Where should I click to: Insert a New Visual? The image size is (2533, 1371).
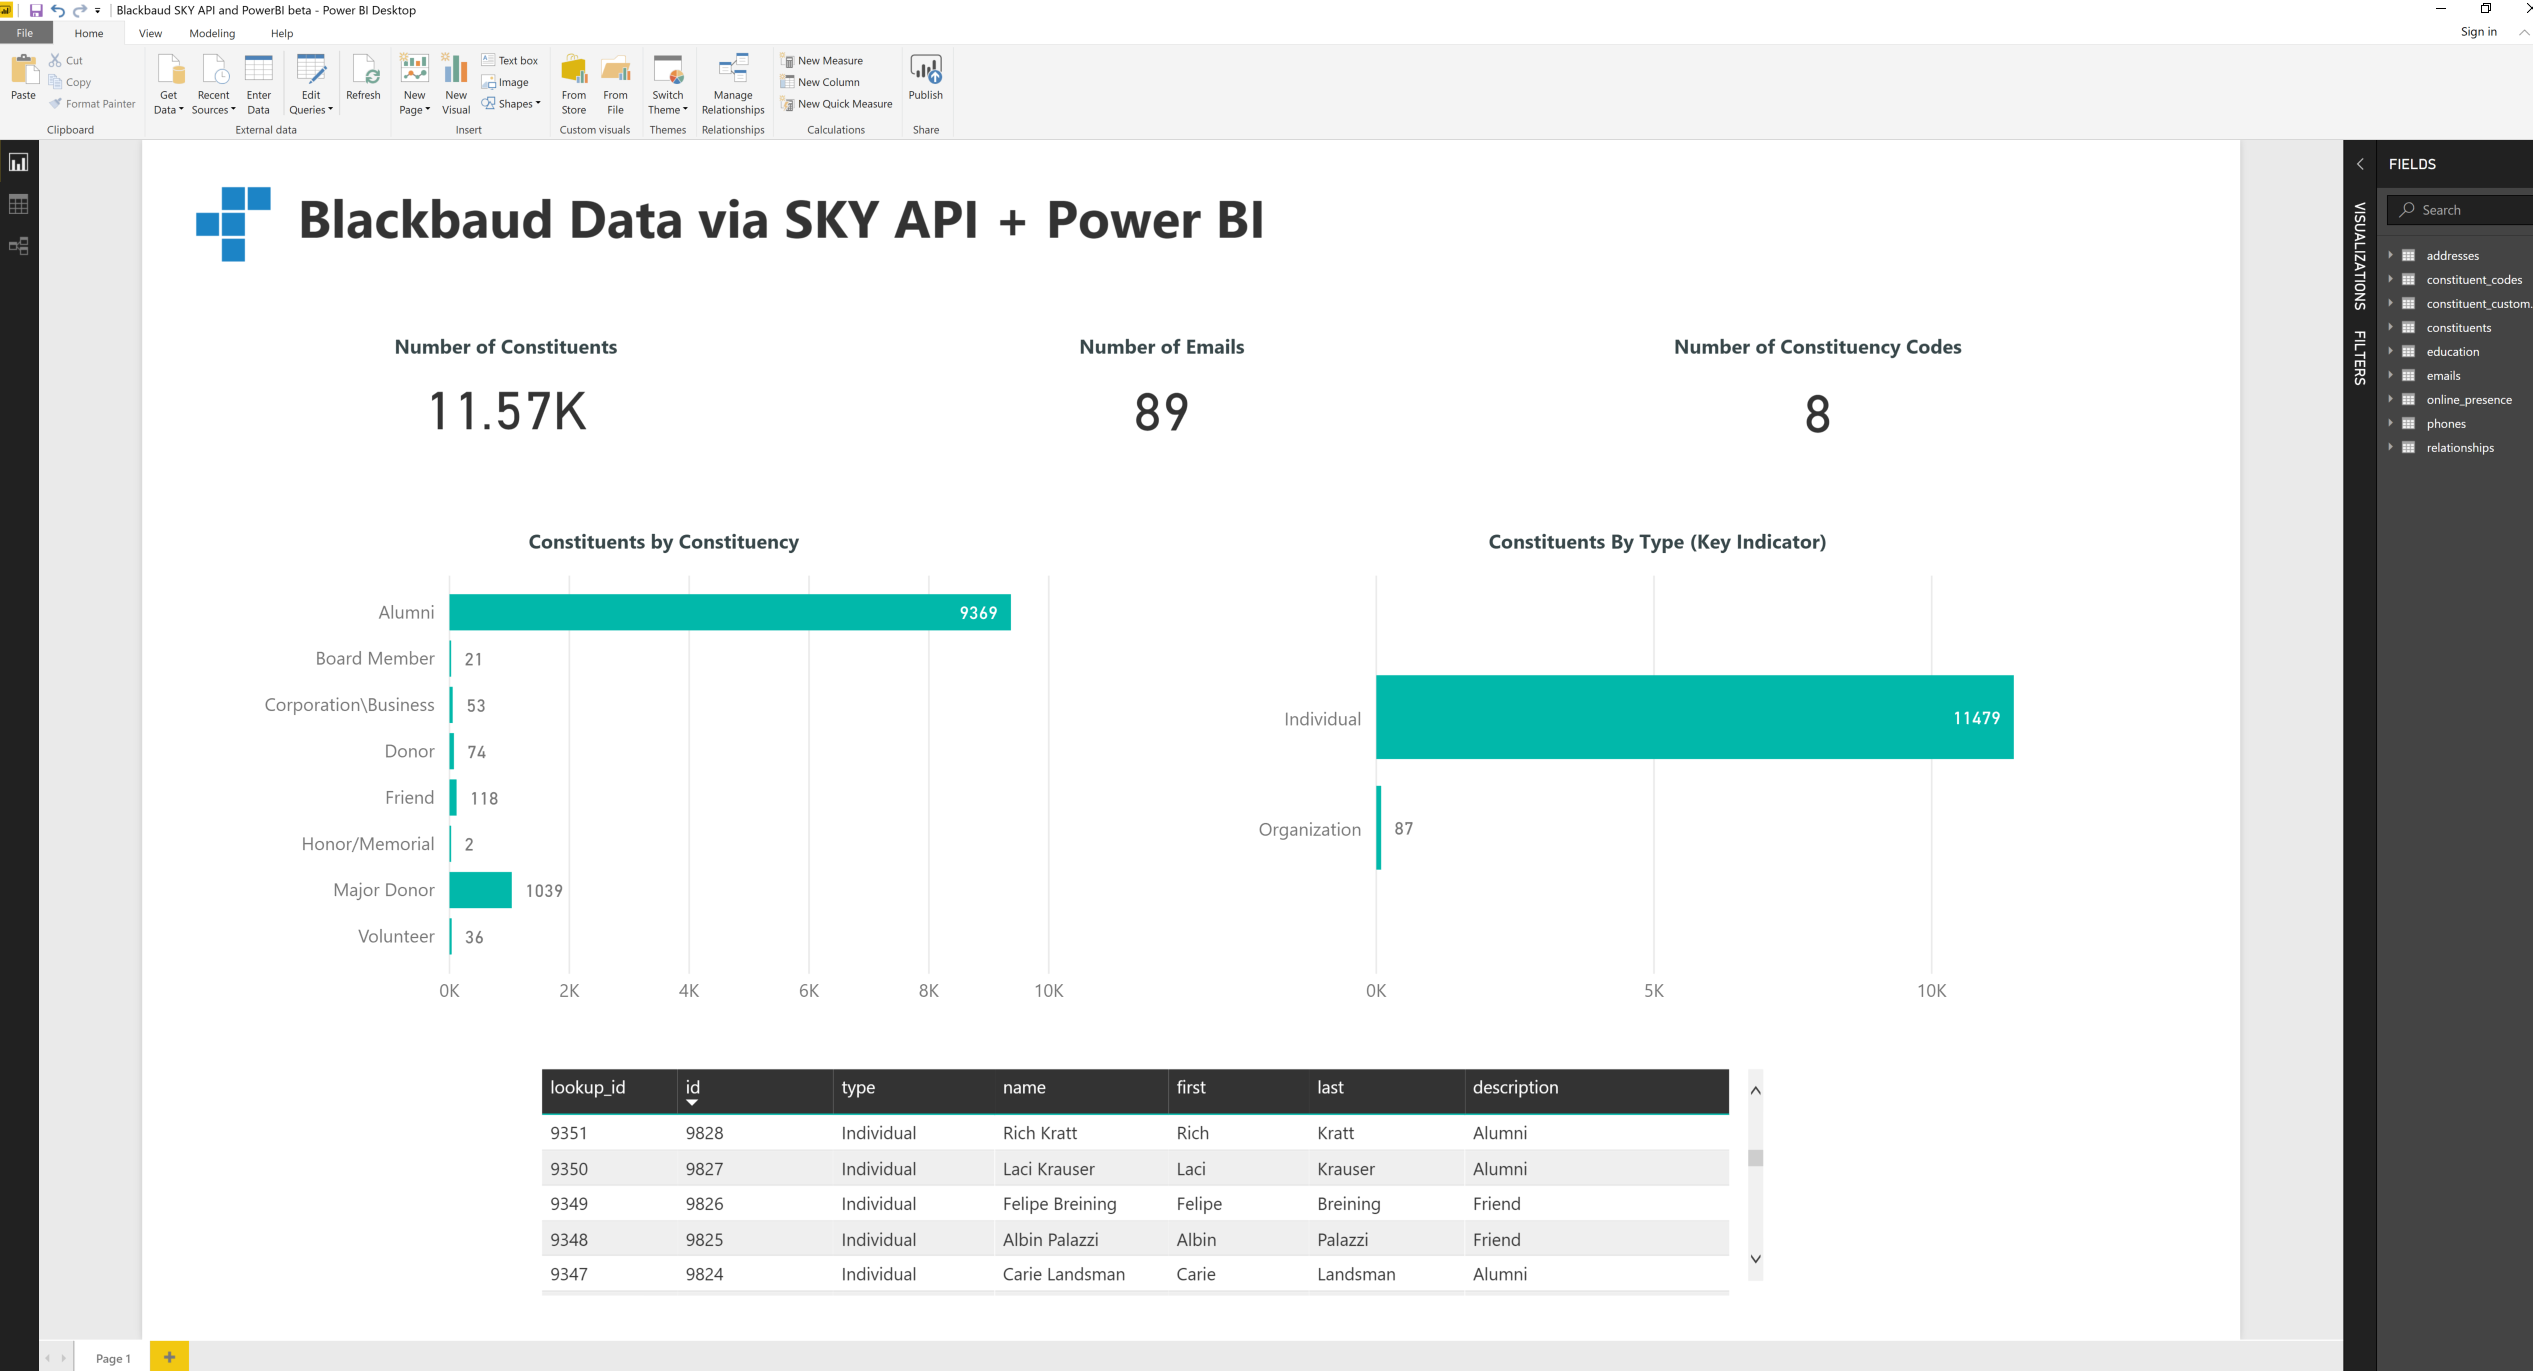[456, 84]
